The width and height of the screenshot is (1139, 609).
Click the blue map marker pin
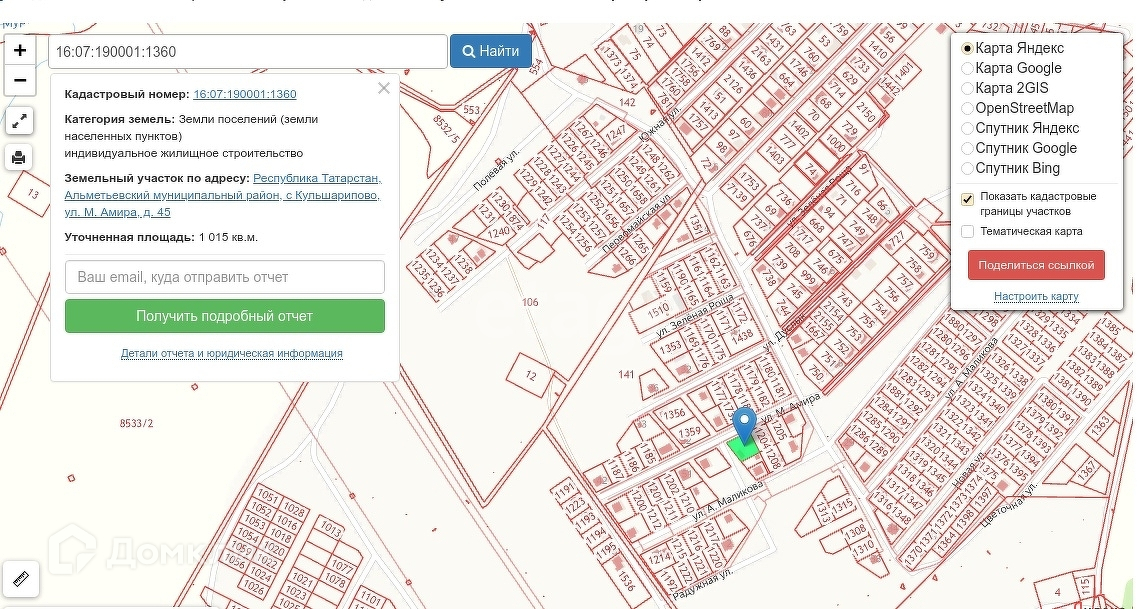click(x=744, y=424)
